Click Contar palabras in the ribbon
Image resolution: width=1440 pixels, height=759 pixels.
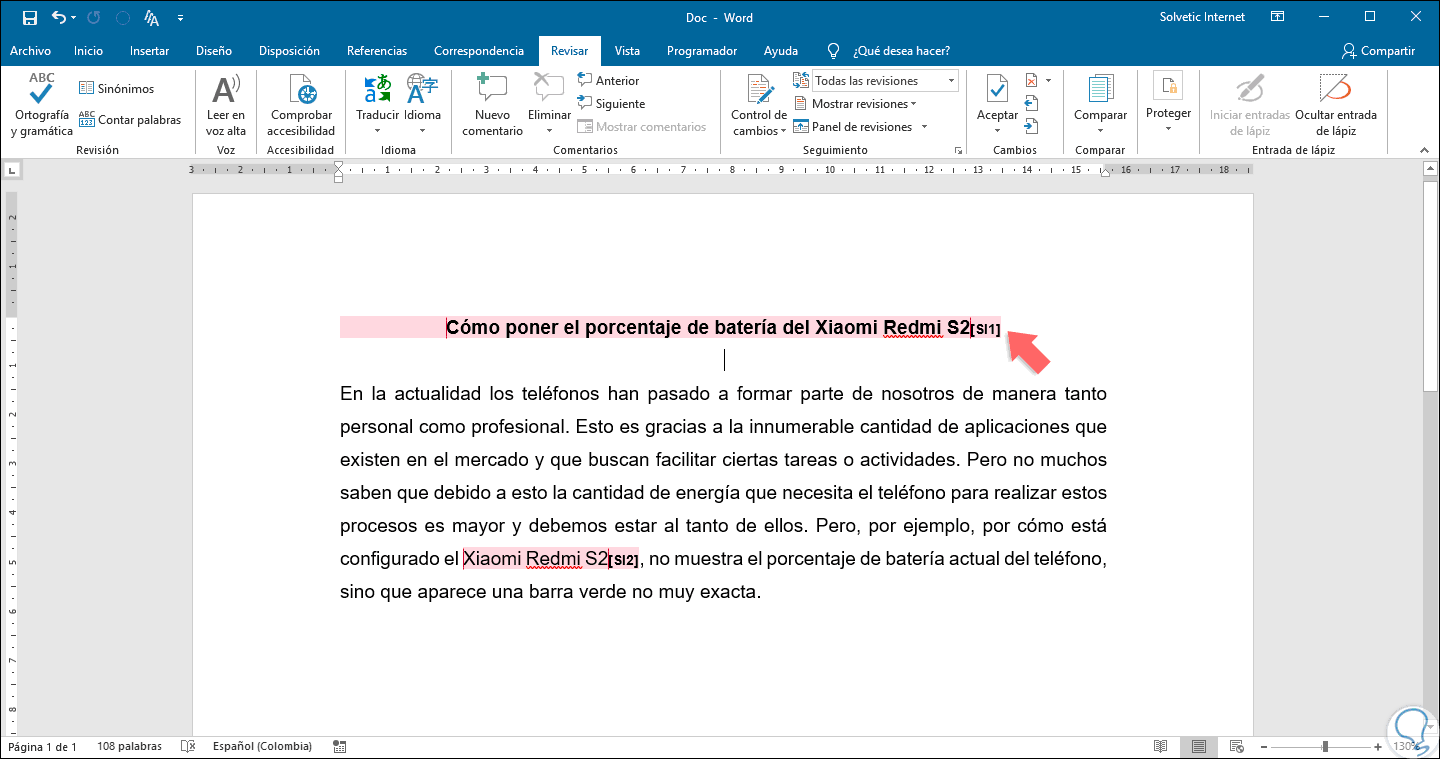[130, 120]
